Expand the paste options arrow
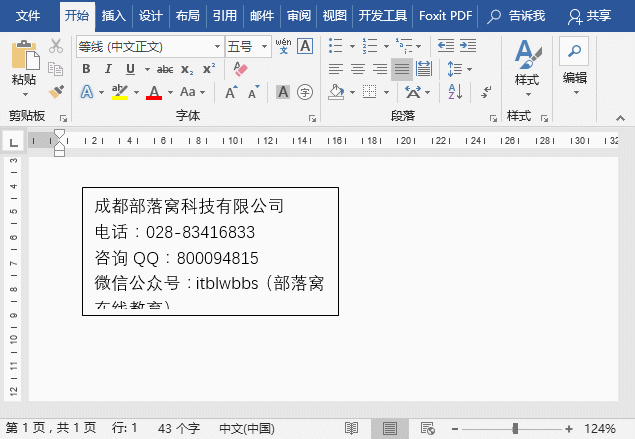The height and width of the screenshot is (439, 635). click(25, 94)
